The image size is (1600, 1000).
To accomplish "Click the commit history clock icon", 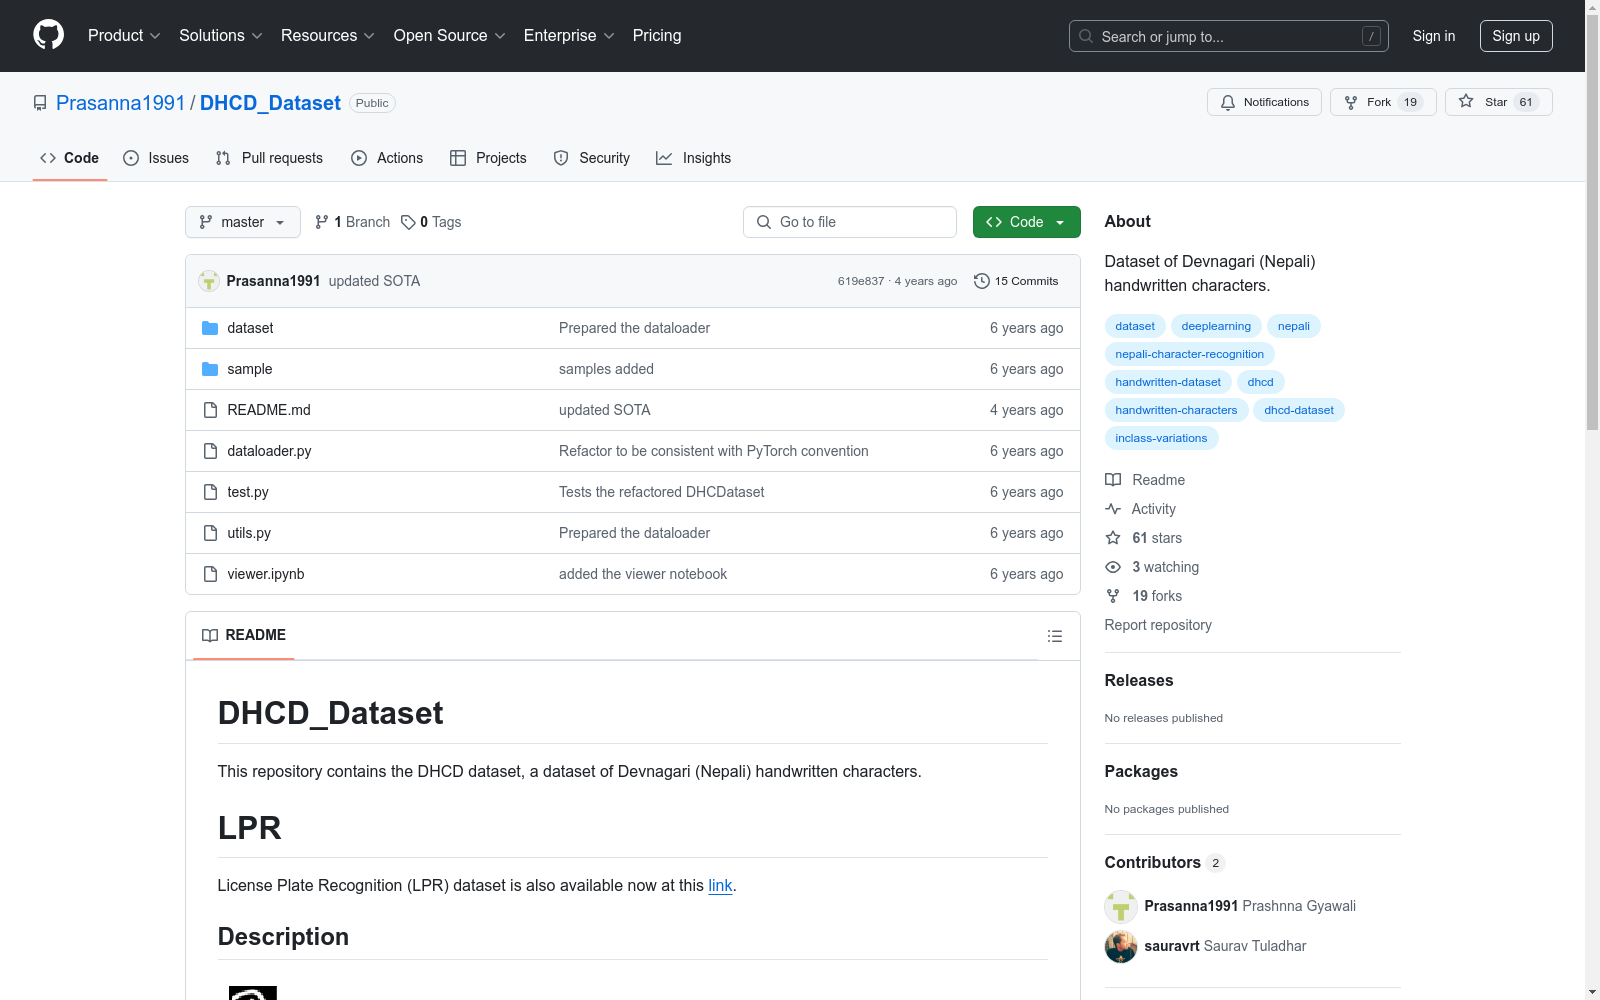I will [x=982, y=281].
